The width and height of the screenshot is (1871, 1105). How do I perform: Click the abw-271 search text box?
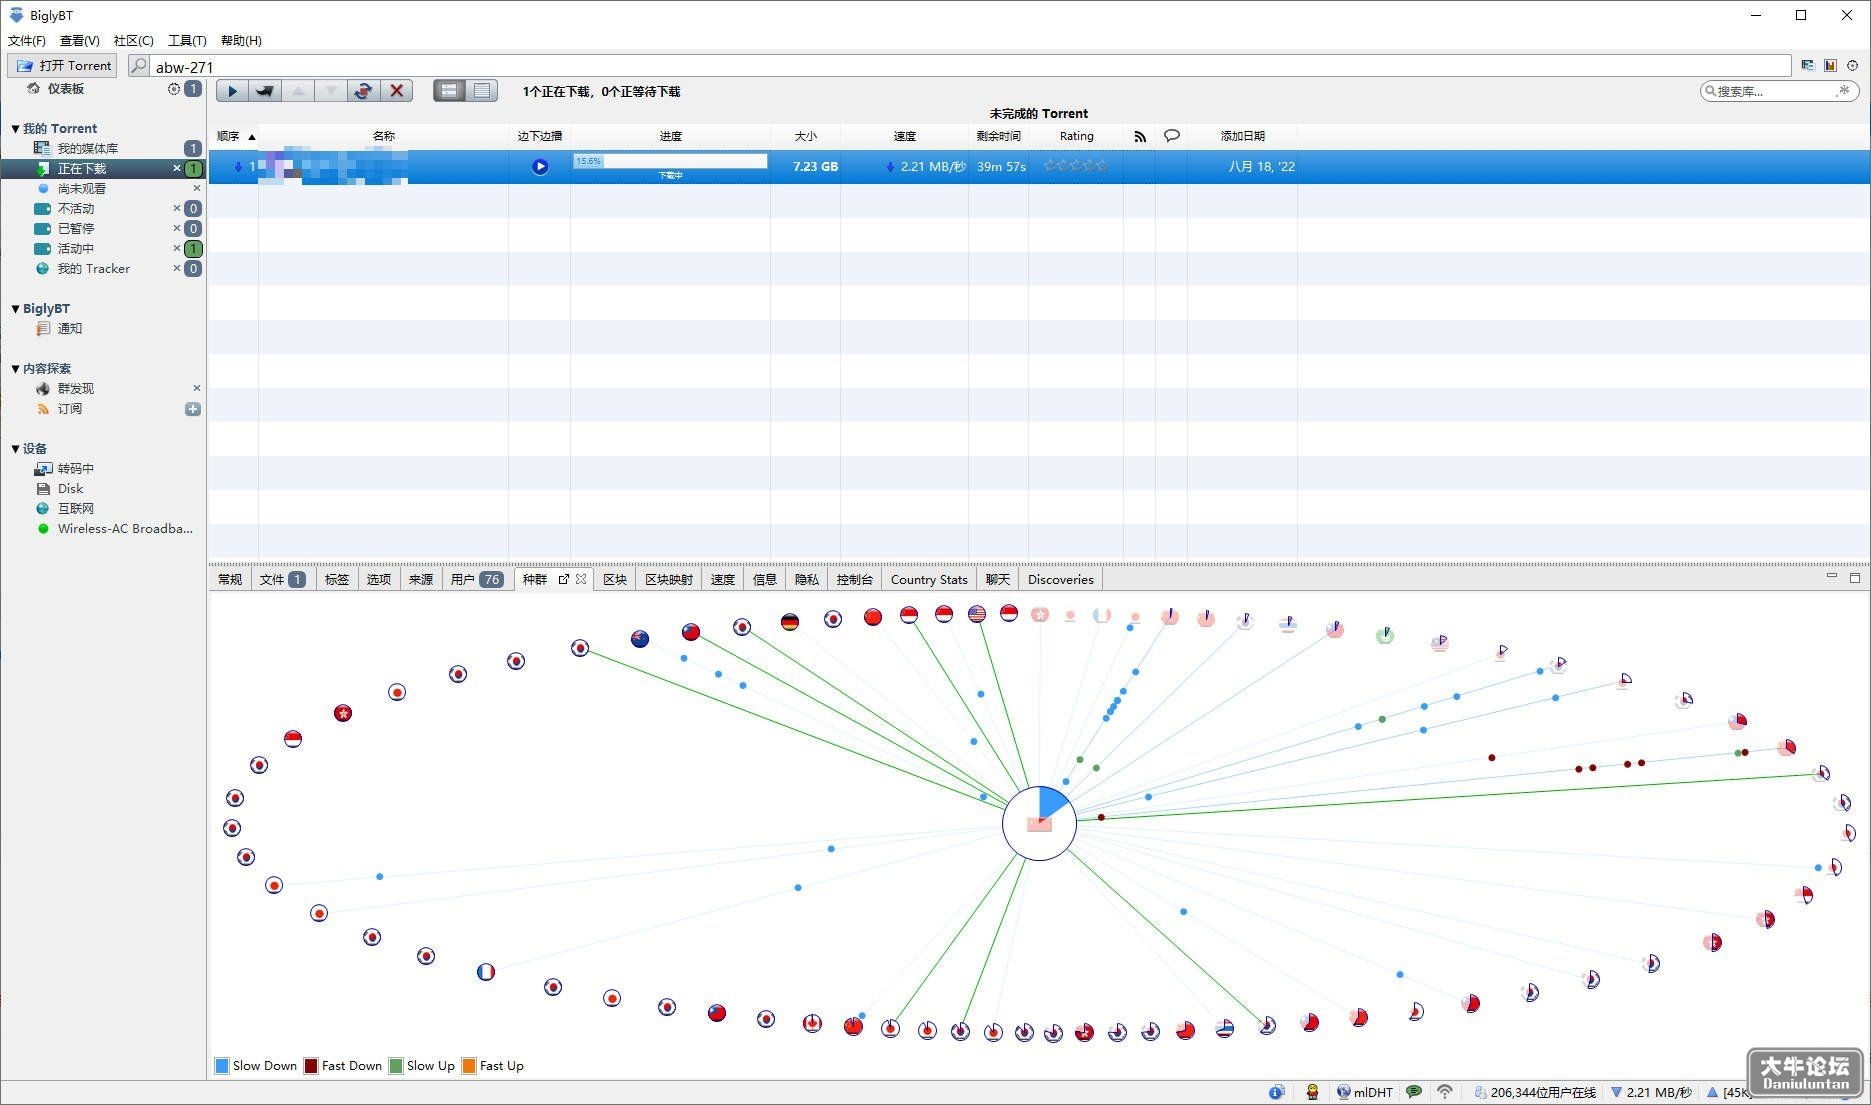point(970,67)
